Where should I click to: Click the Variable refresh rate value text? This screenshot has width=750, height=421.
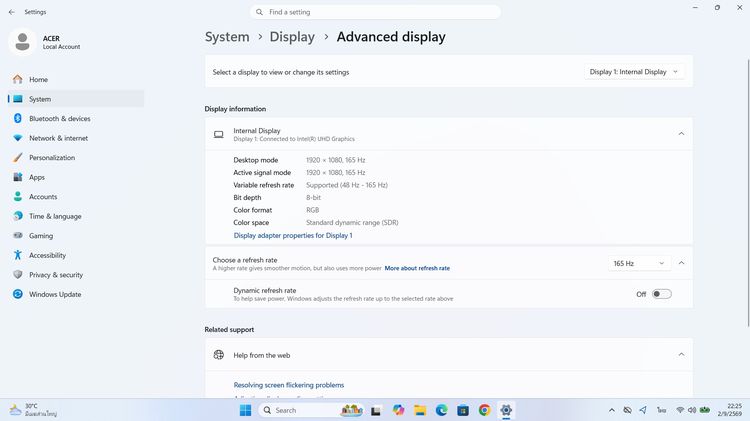pyautogui.click(x=347, y=185)
